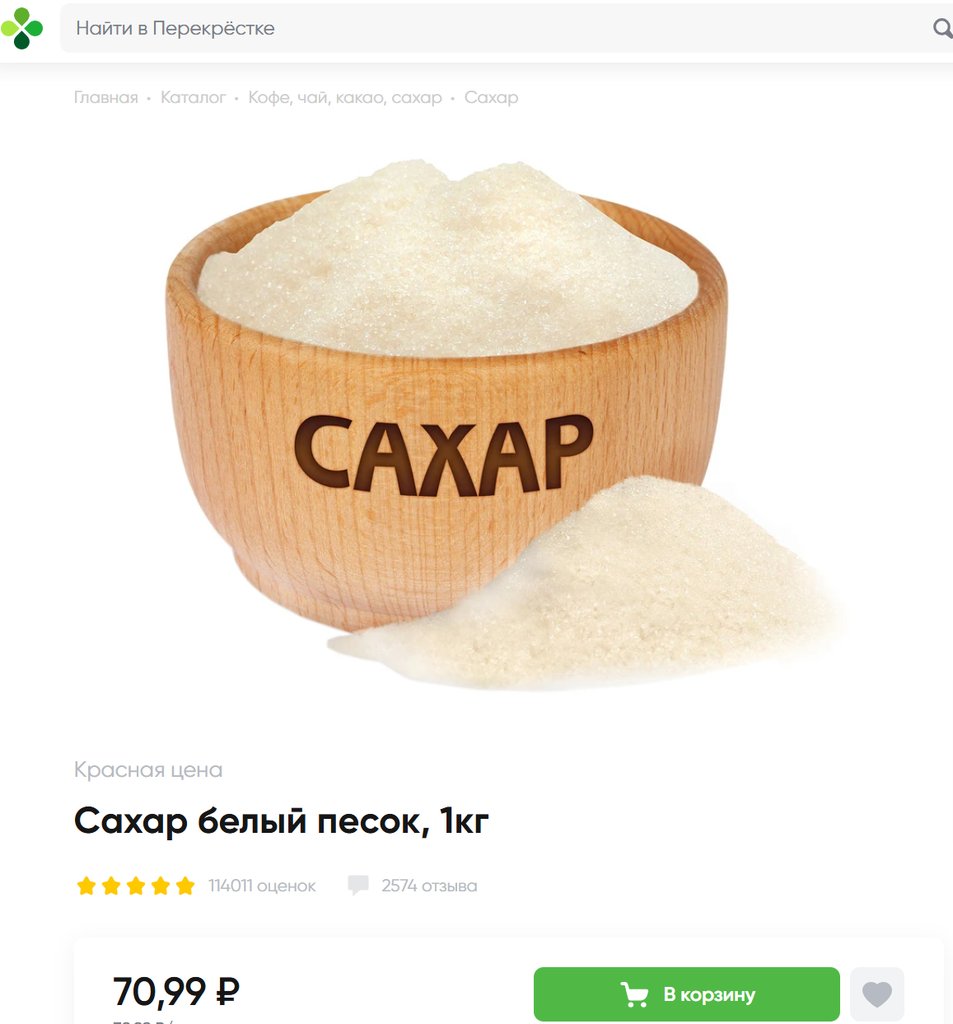
Task: Open the sugar bowl product photo
Action: (x=506, y=424)
